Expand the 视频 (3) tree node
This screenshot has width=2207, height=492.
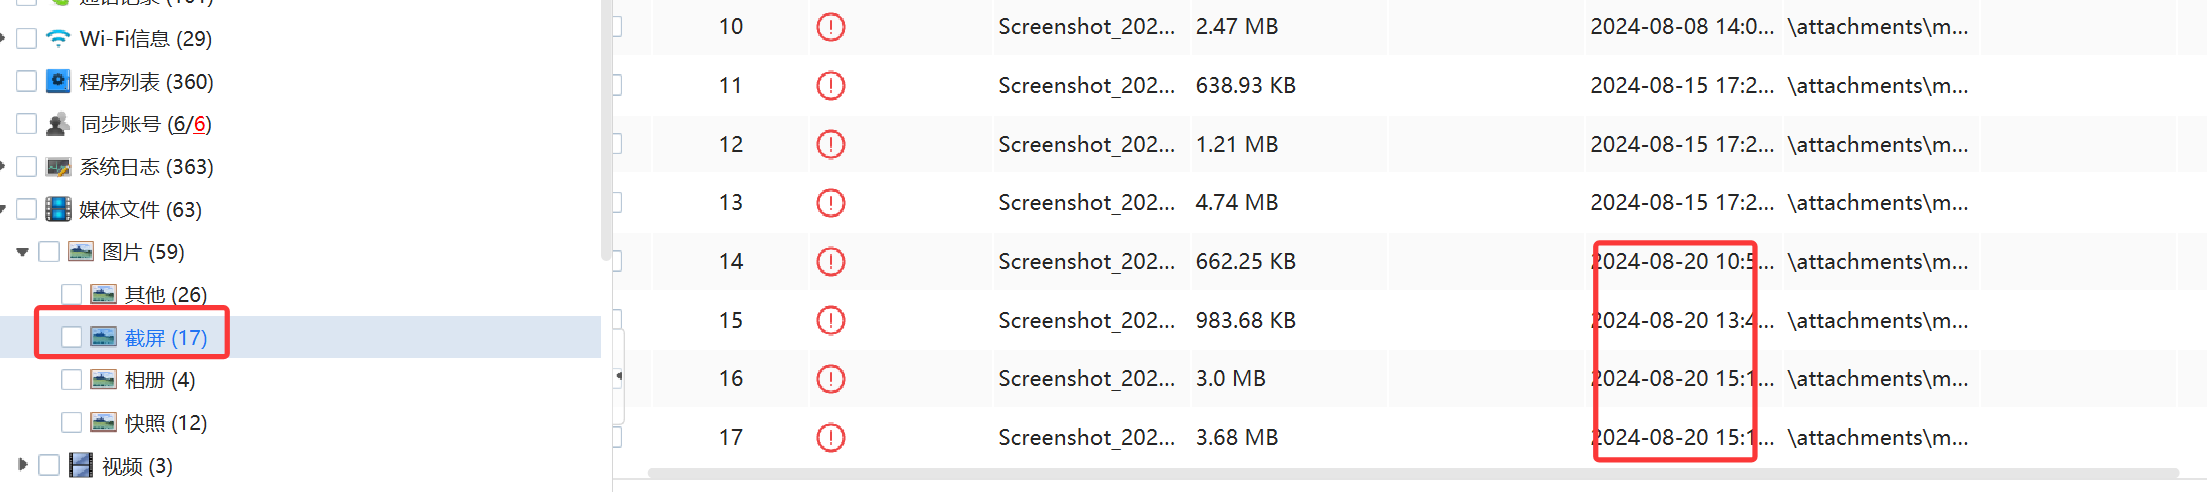22,465
